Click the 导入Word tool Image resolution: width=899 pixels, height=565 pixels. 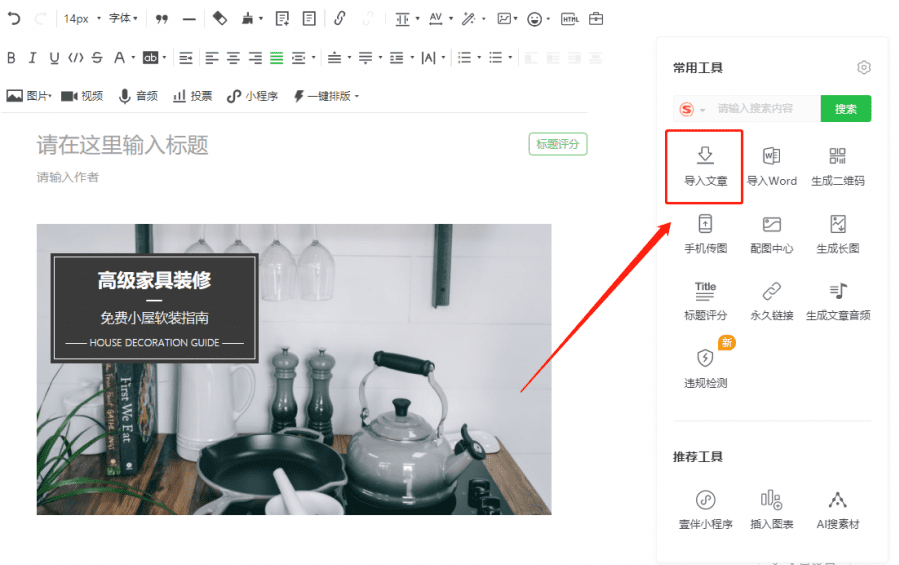point(772,166)
